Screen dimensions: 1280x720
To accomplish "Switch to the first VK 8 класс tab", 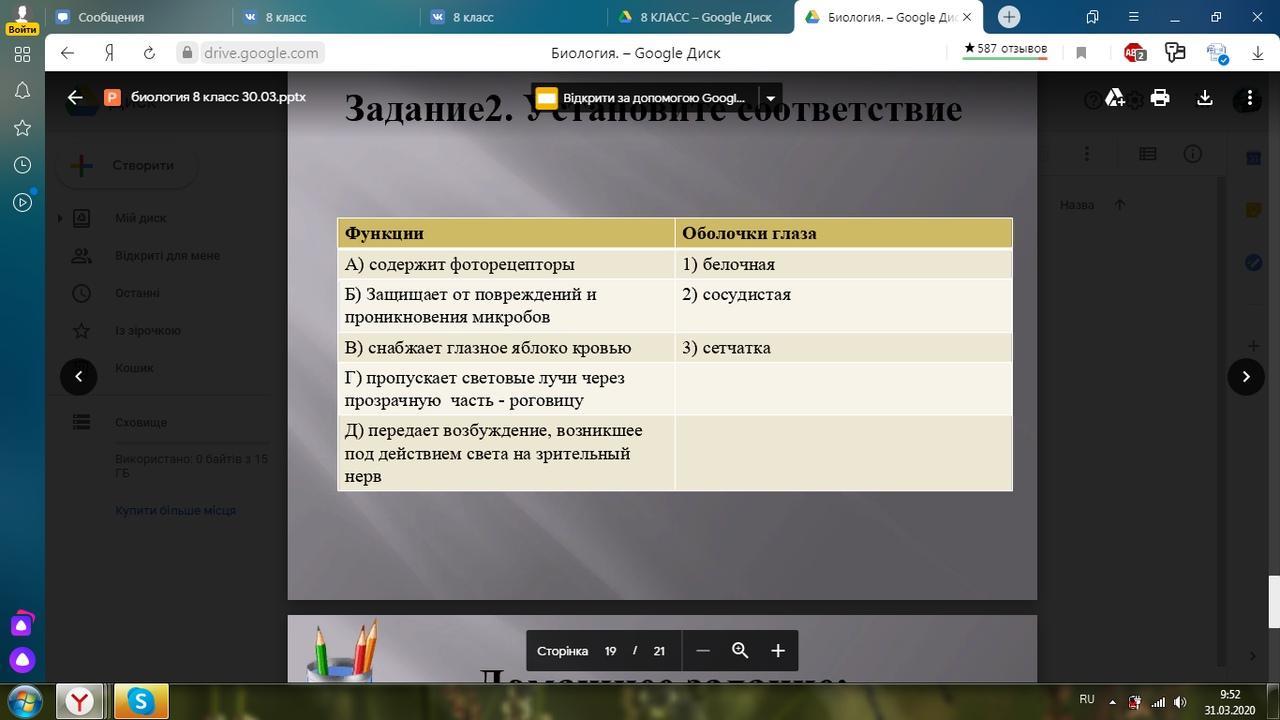I will pos(327,17).
